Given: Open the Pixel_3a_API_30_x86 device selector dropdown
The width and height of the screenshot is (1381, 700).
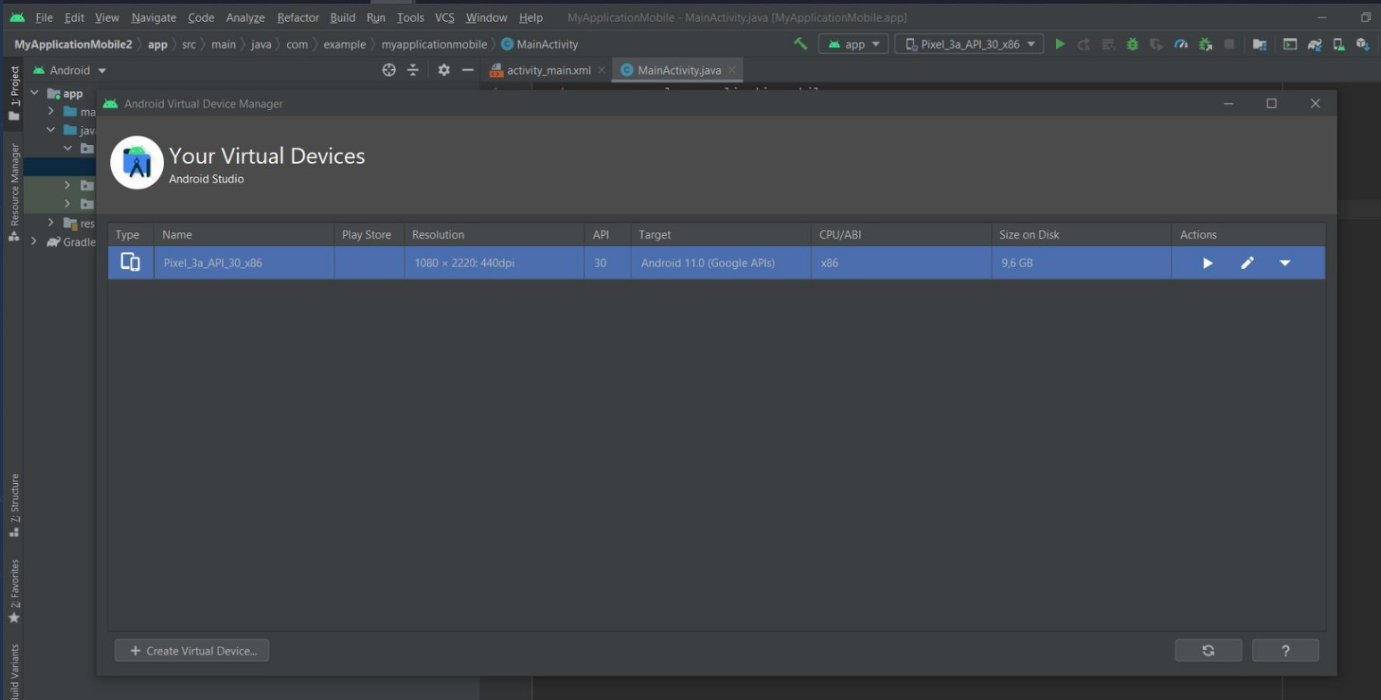Looking at the screenshot, I should (x=969, y=44).
